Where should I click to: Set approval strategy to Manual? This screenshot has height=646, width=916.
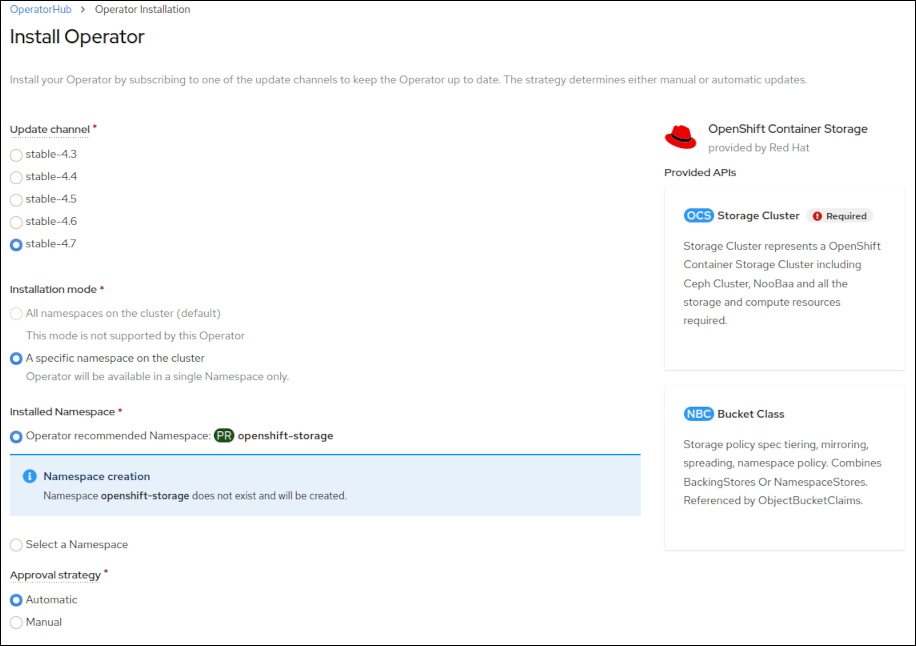(x=16, y=623)
